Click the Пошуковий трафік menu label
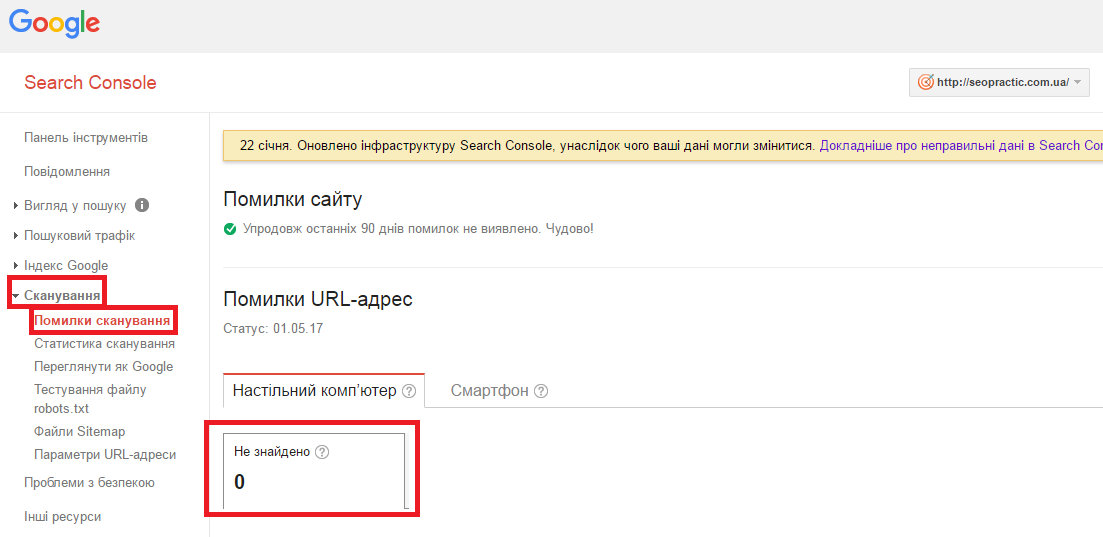The image size is (1103, 537). (79, 236)
